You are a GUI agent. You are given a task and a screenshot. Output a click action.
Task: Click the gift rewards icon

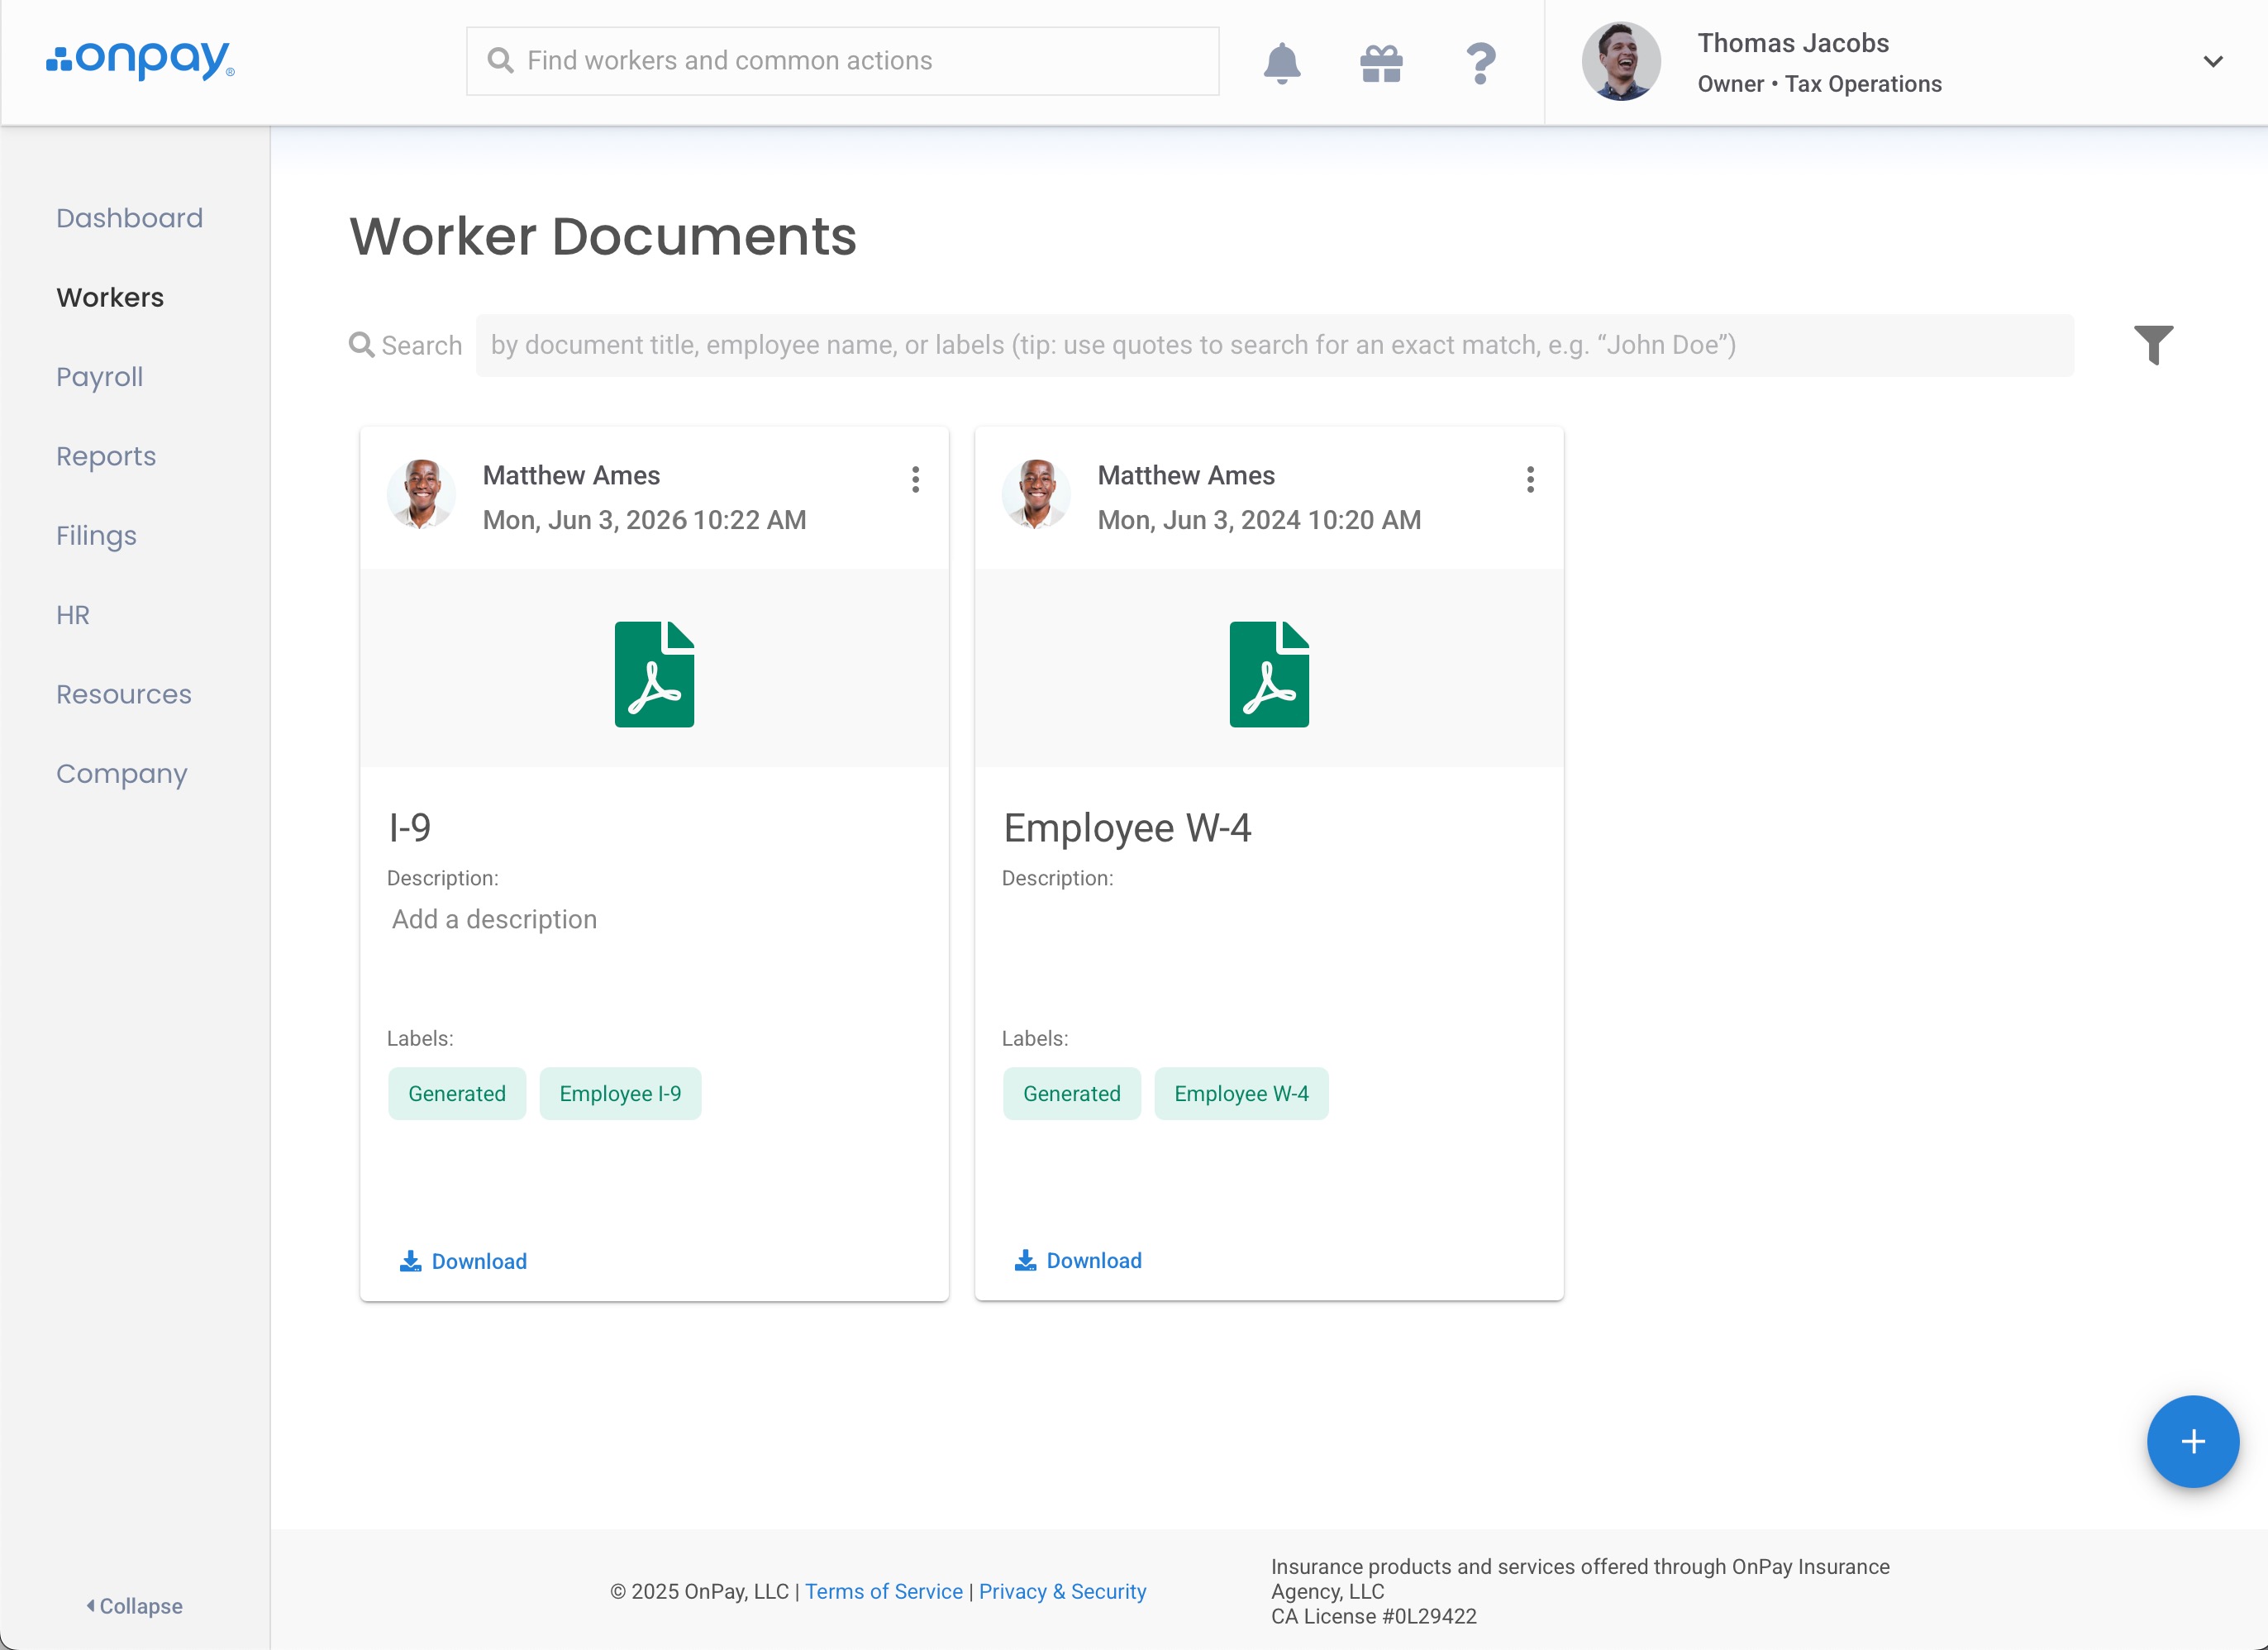(x=1381, y=63)
